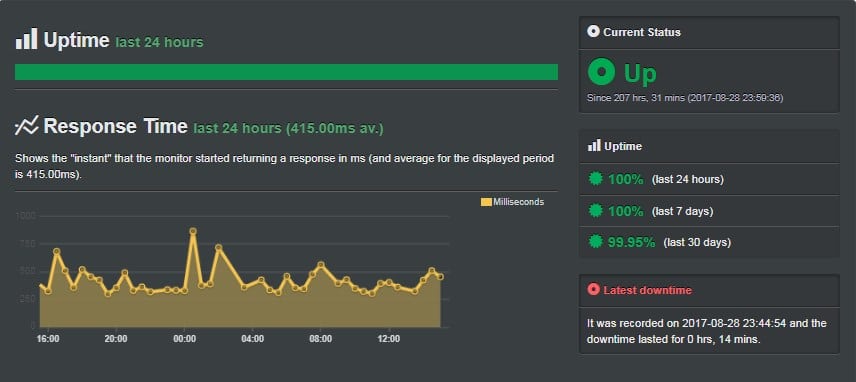This screenshot has height=382, width=856.
Task: Click the Current Status circle icon
Action: [x=593, y=32]
